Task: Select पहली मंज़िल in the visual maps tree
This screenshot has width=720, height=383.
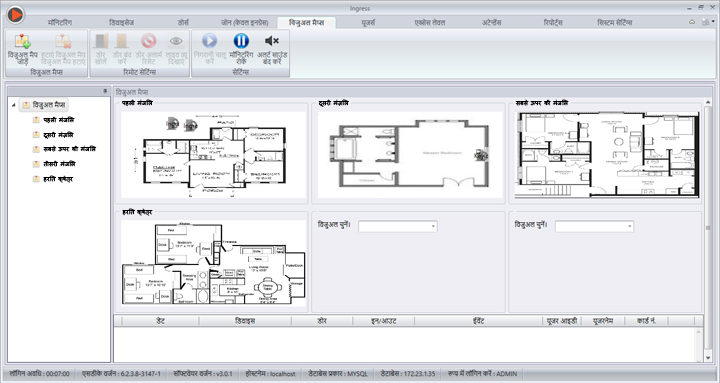Action: (58, 120)
